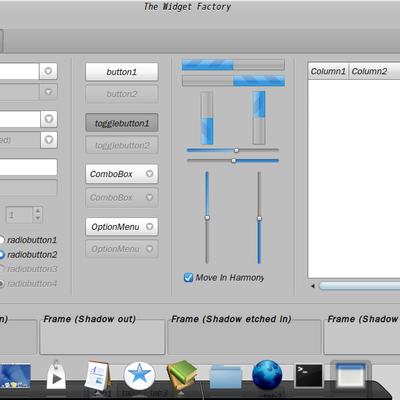
Task: Launch the blue globe web browser icon
Action: click(267, 375)
